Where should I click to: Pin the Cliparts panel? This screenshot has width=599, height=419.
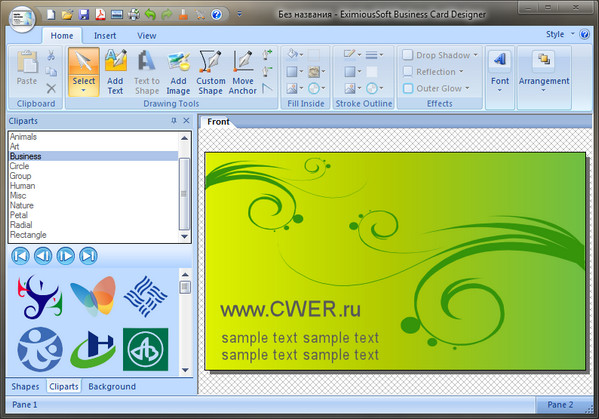[174, 121]
